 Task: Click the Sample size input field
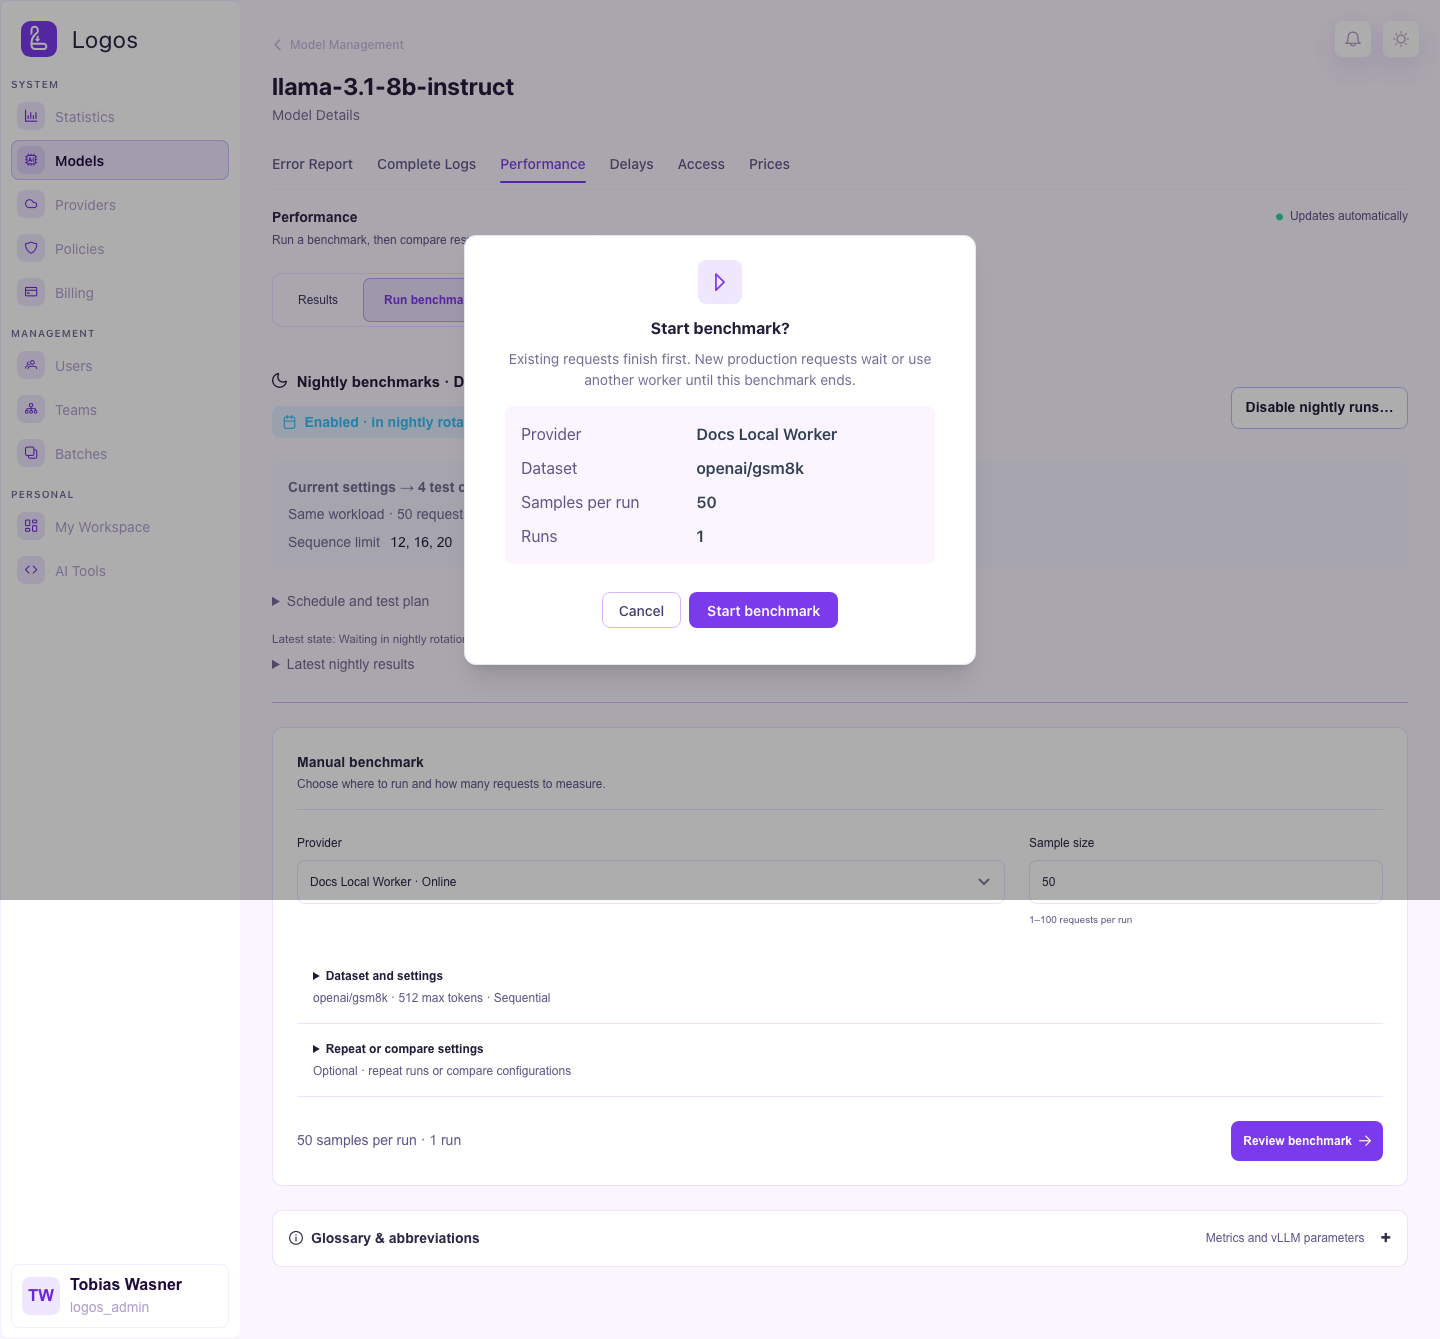point(1205,882)
